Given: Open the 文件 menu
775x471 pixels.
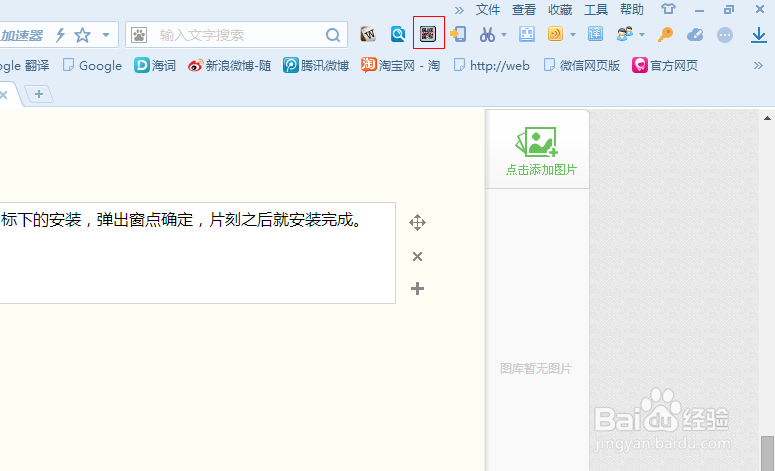Looking at the screenshot, I should [x=488, y=9].
